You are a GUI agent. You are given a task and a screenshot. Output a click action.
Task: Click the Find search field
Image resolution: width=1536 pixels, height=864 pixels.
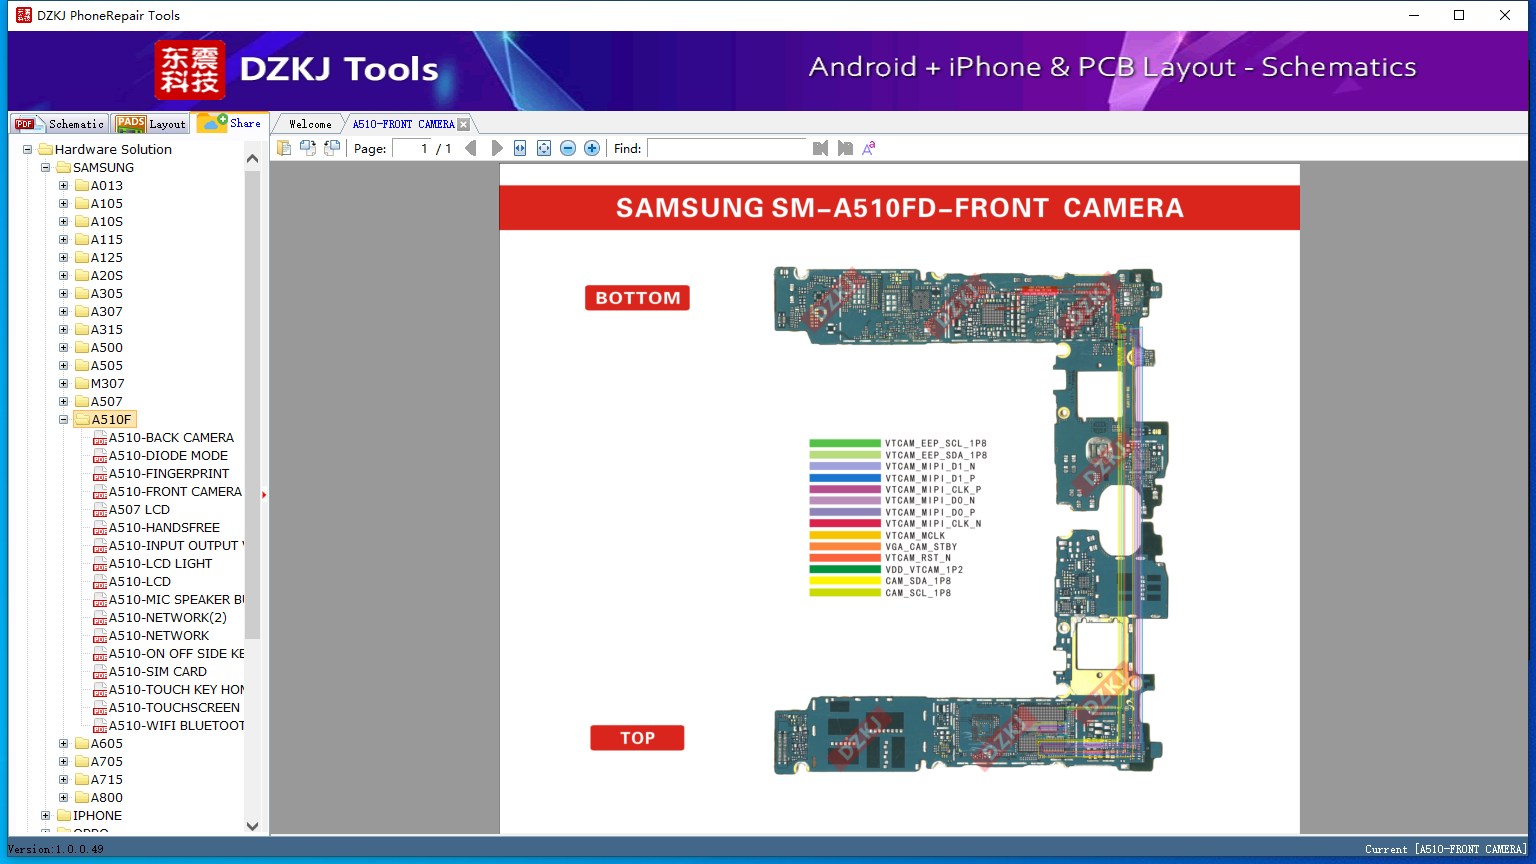727,148
